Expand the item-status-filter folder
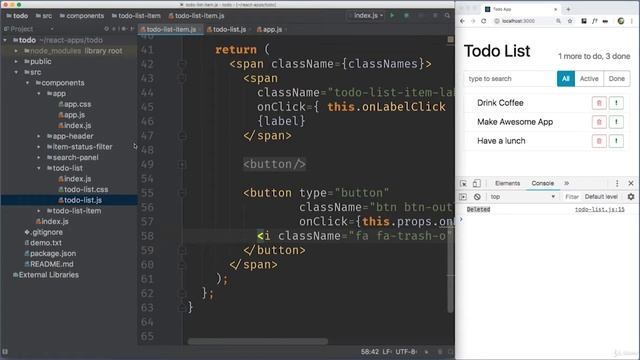This screenshot has height=360, width=640. (39, 147)
